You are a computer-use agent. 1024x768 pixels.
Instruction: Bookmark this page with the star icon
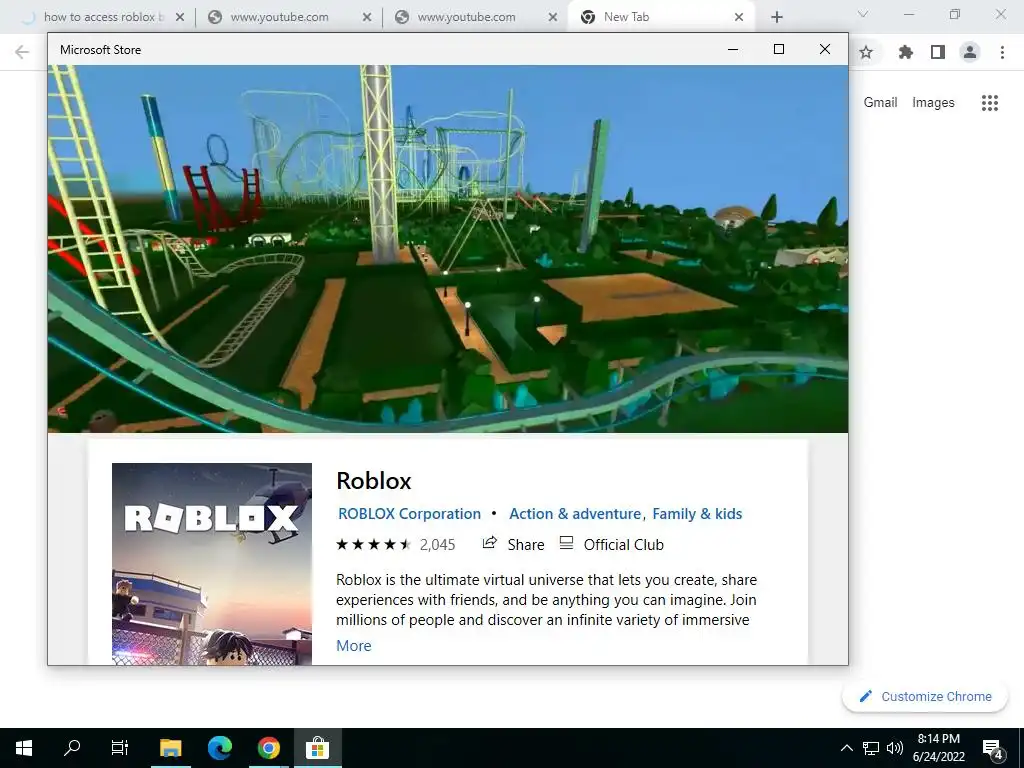pos(866,52)
